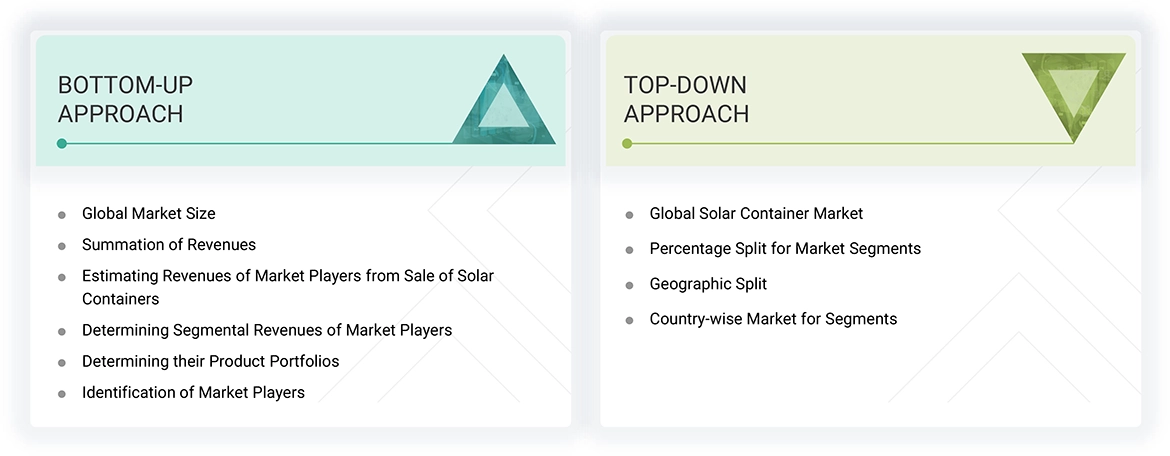Click the Global Market Size text
Viewport: 1170px width, 456px height.
pyautogui.click(x=148, y=213)
